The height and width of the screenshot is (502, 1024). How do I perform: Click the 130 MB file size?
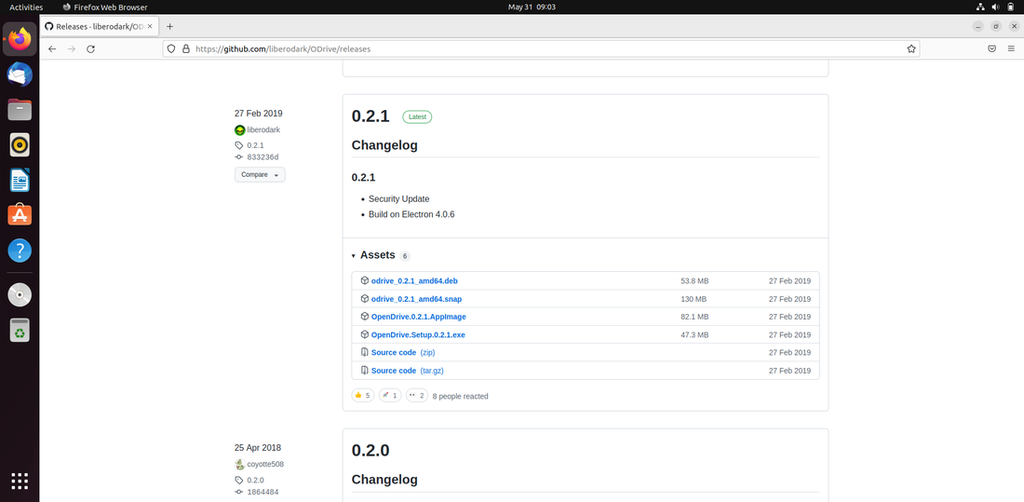coord(694,299)
